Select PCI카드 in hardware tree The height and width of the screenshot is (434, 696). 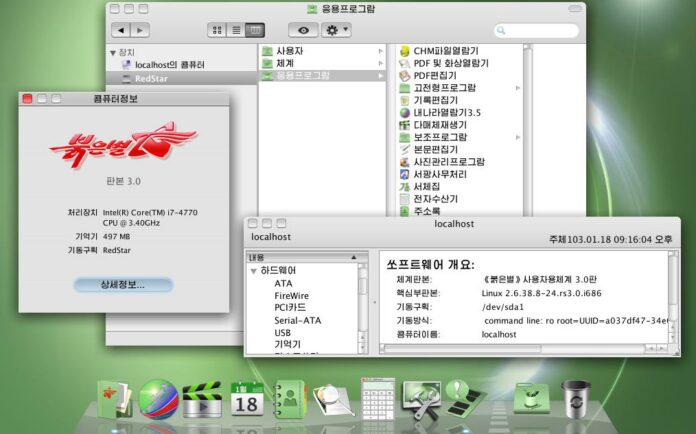[290, 308]
